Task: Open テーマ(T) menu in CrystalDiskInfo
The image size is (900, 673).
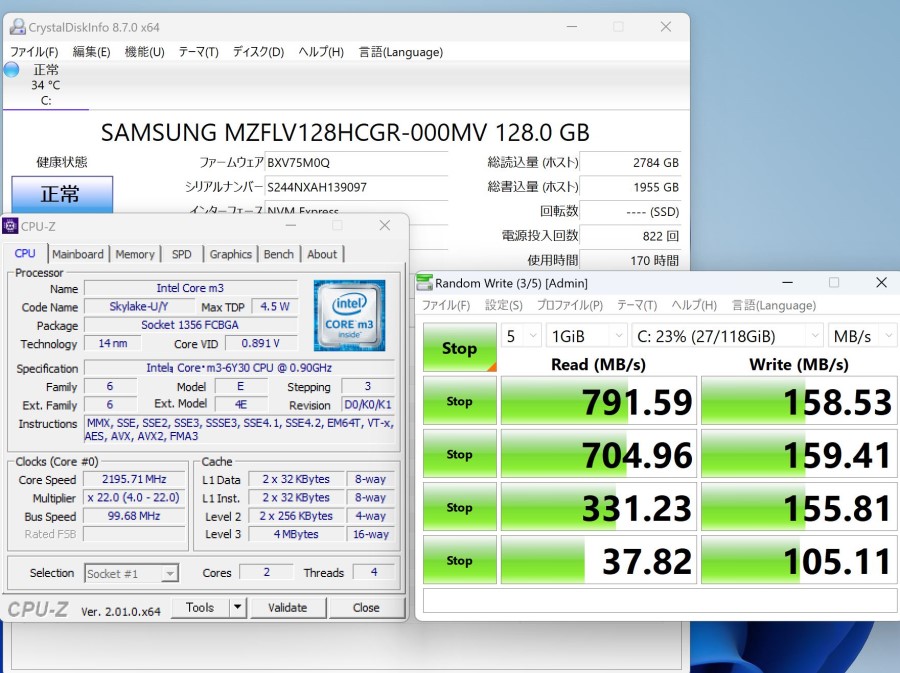Action: [x=199, y=52]
